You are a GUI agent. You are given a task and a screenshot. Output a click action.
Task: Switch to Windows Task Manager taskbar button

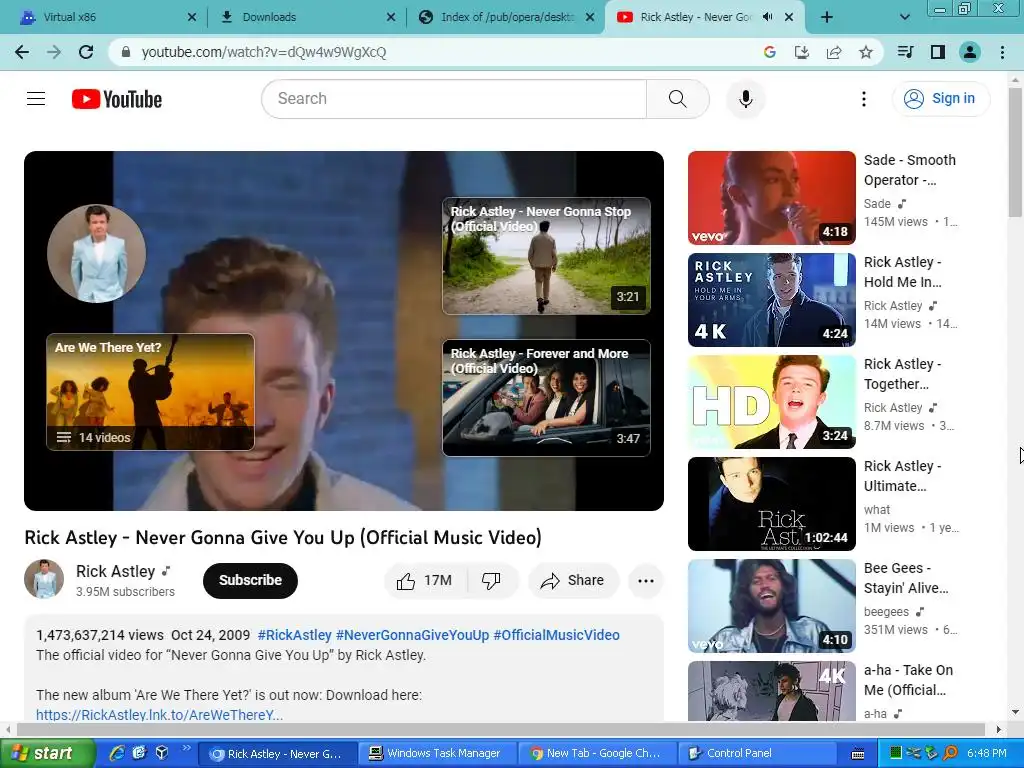[436, 753]
